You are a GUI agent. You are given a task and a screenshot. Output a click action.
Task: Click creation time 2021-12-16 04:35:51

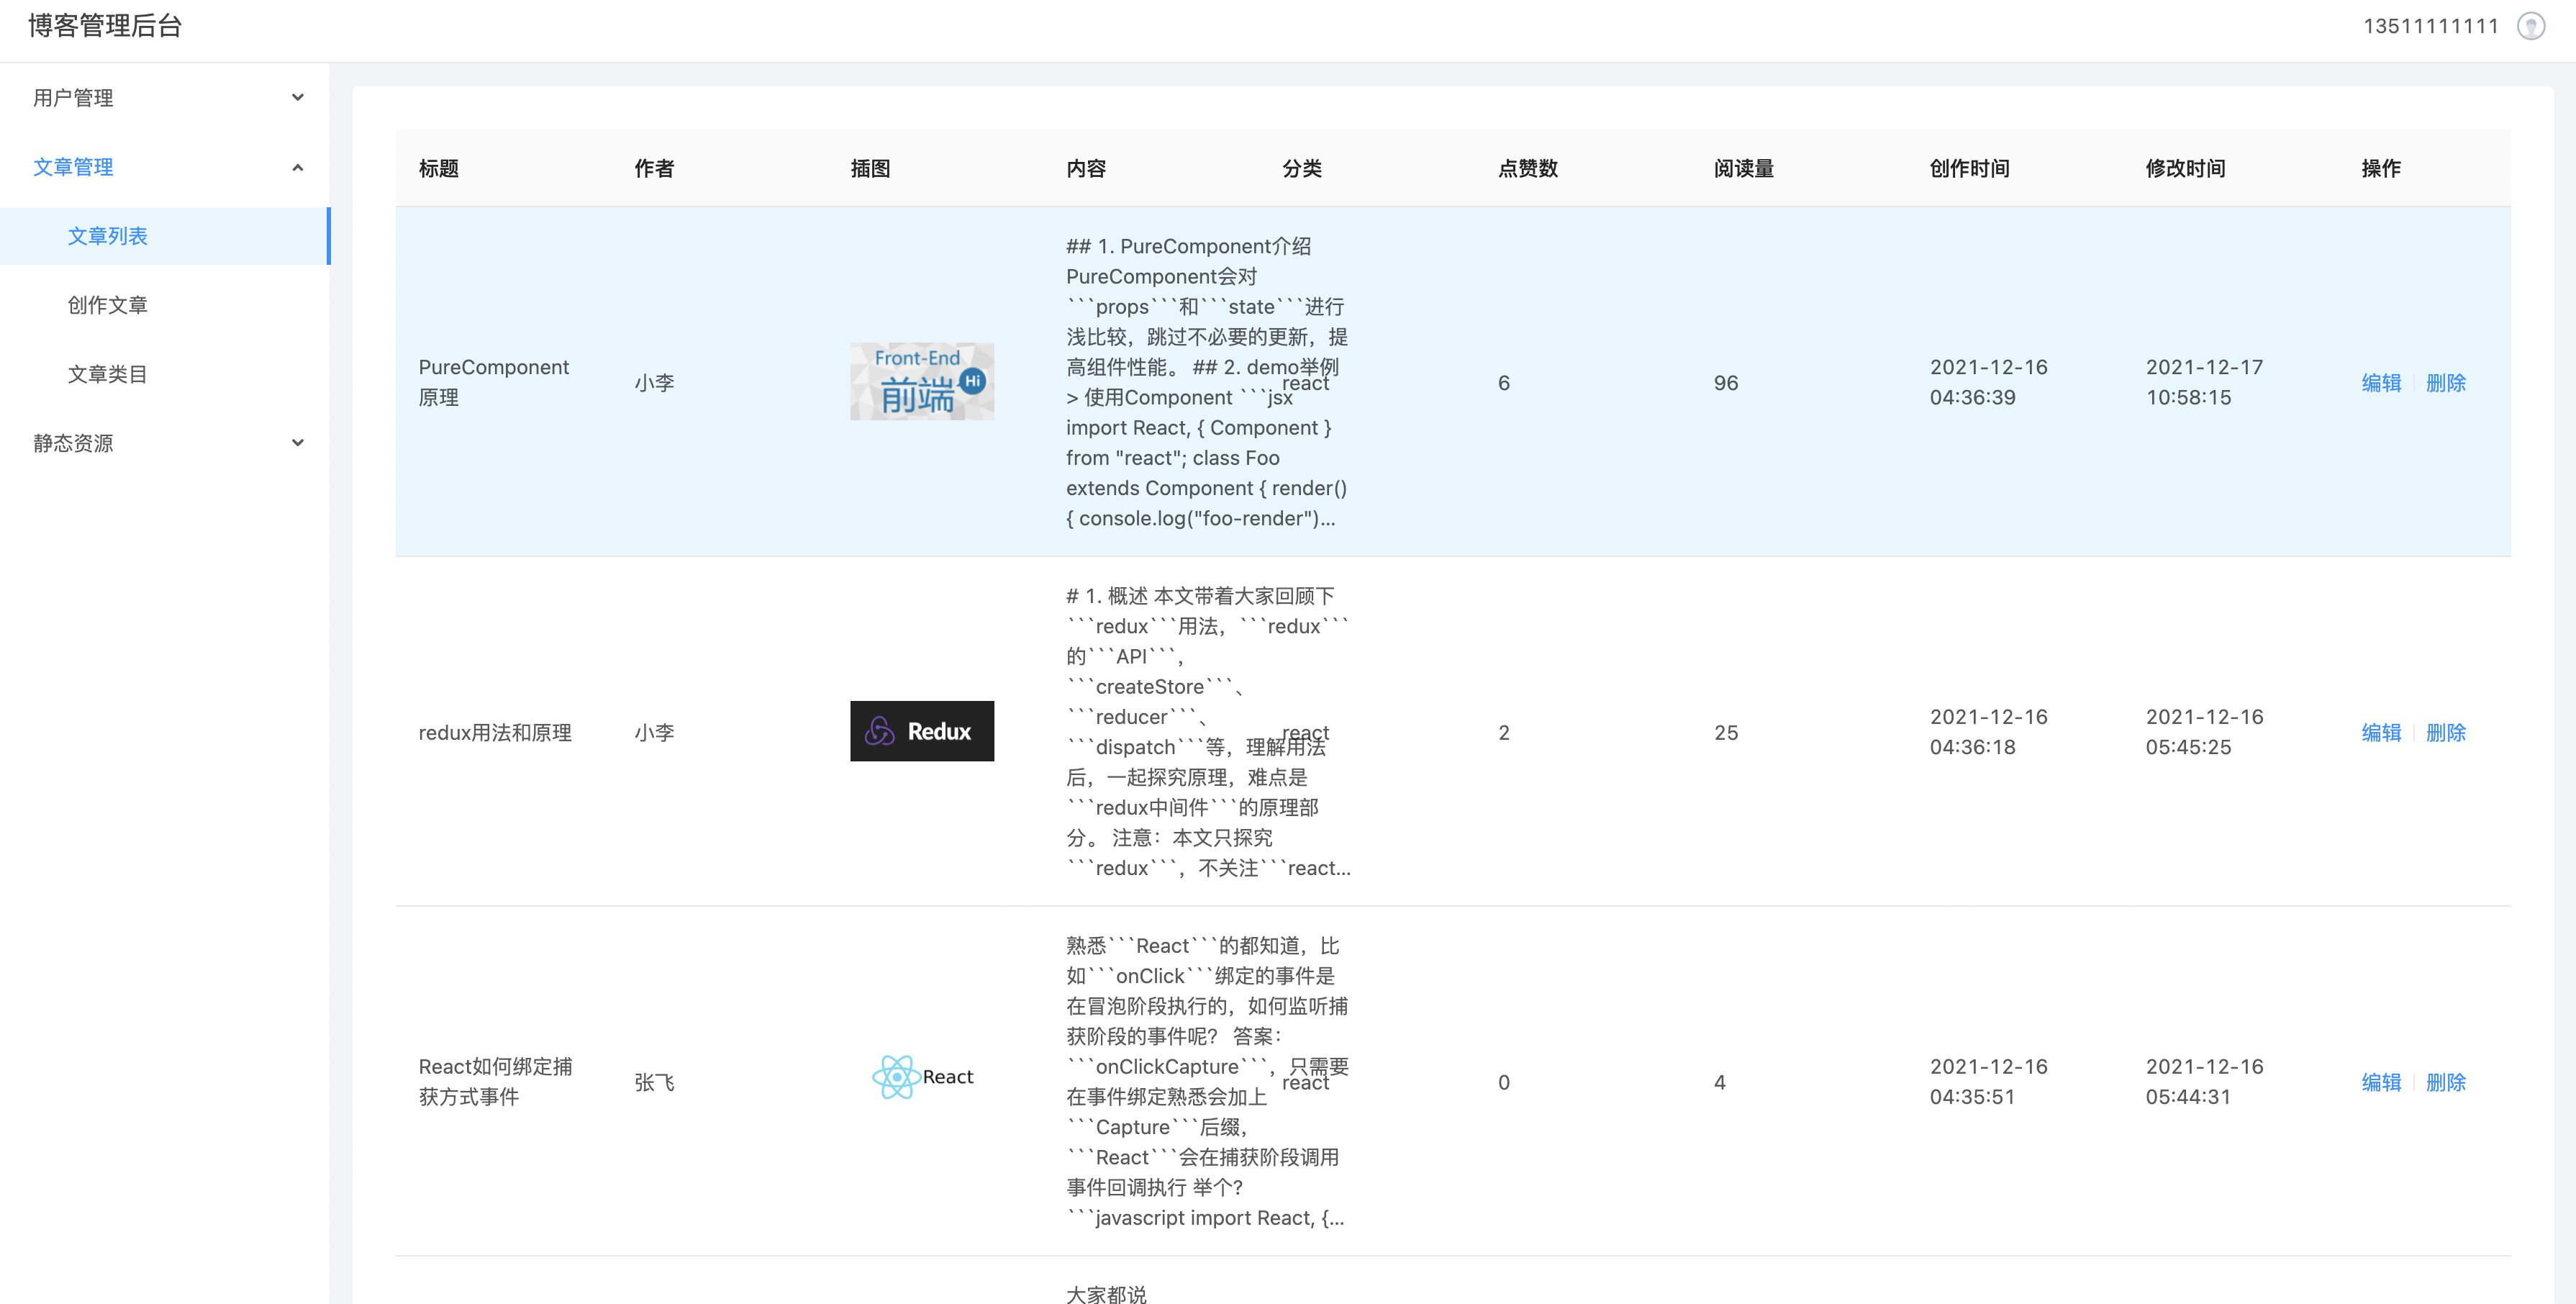coord(1989,1081)
